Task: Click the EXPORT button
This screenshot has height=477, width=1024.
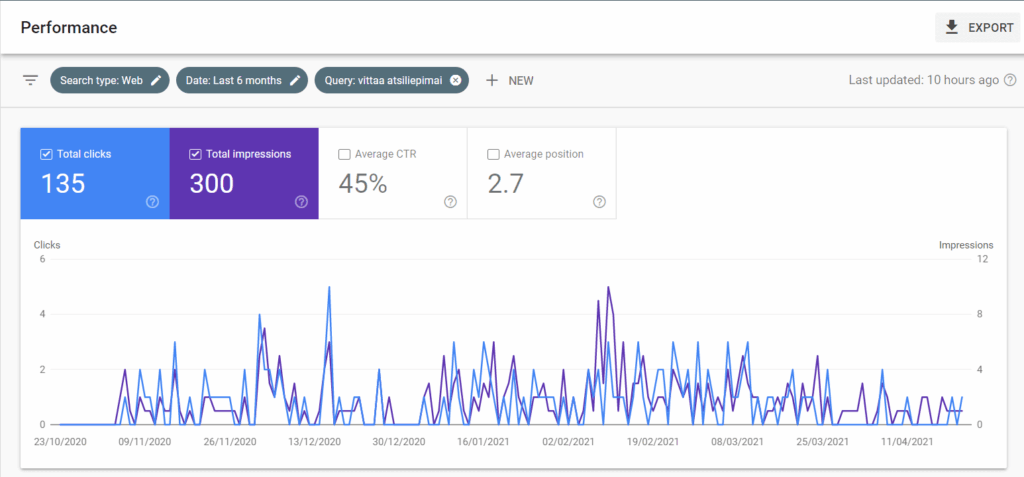Action: (x=978, y=28)
